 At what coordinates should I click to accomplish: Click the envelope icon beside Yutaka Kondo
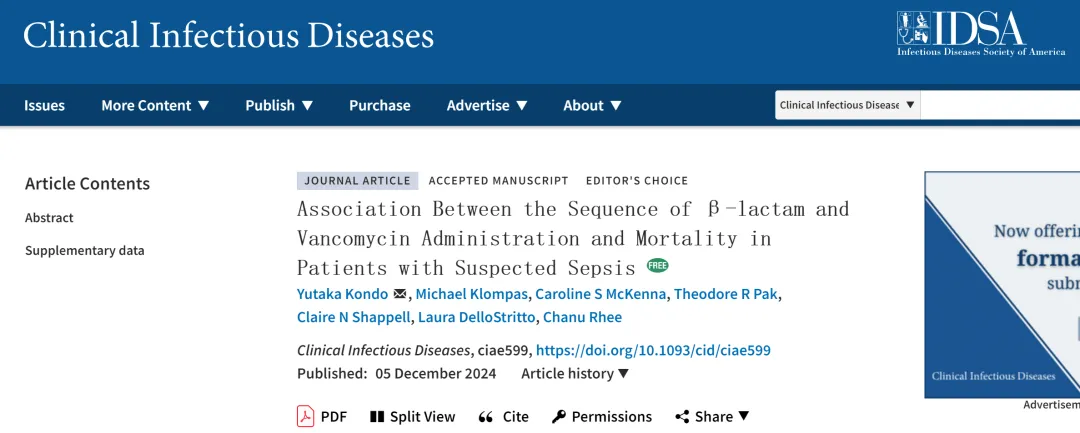400,294
